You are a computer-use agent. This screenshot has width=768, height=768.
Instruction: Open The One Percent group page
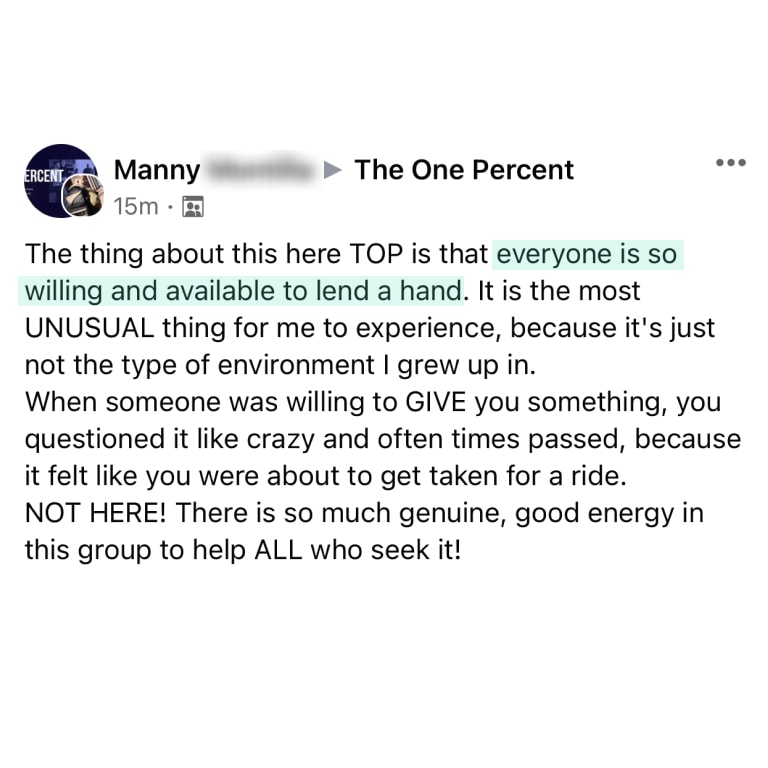click(464, 170)
